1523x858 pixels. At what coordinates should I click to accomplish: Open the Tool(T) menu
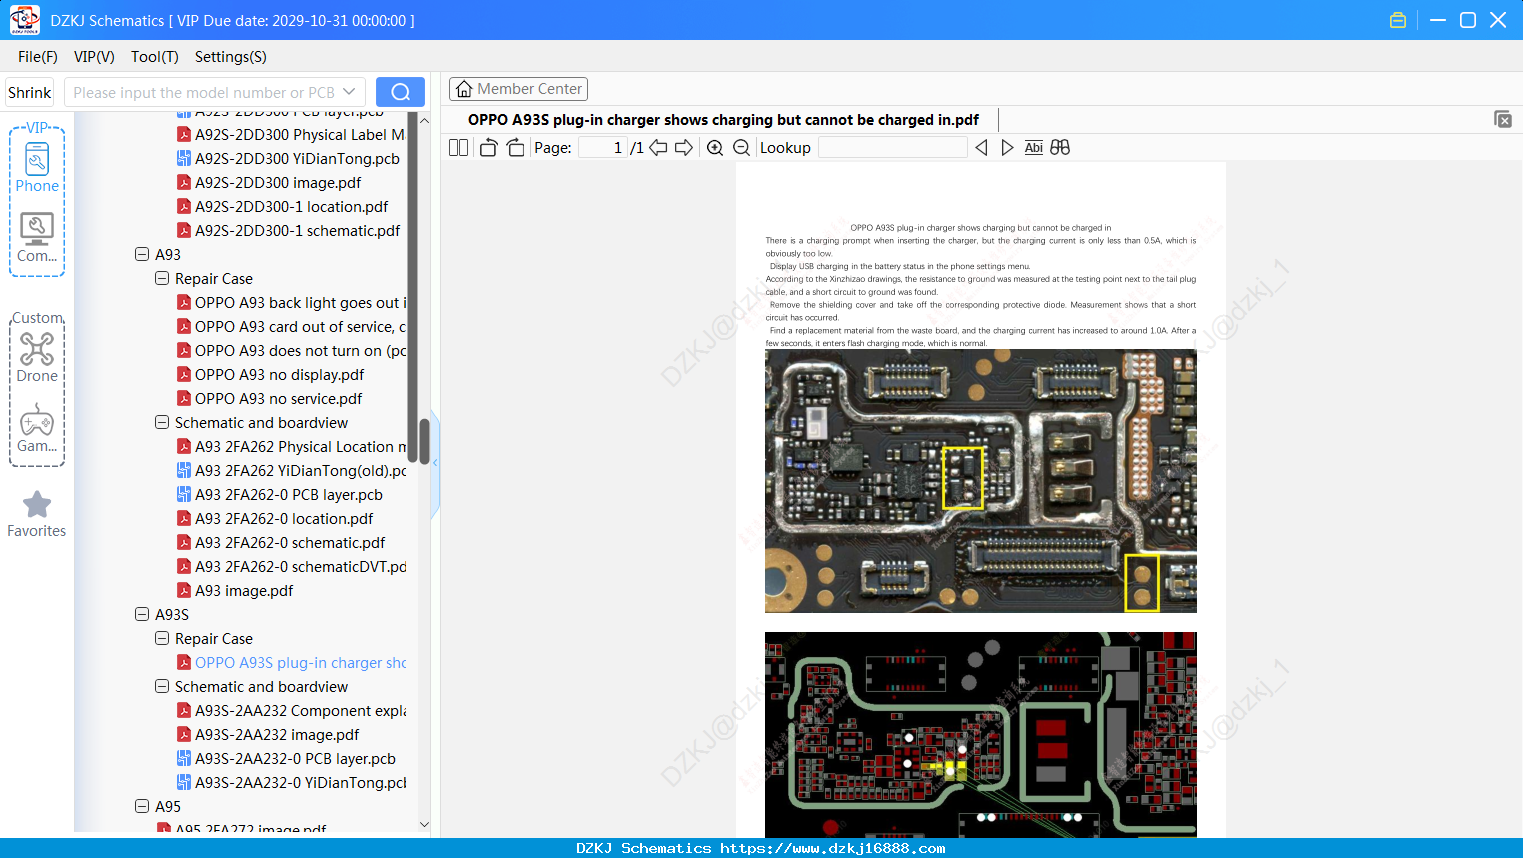coord(155,57)
